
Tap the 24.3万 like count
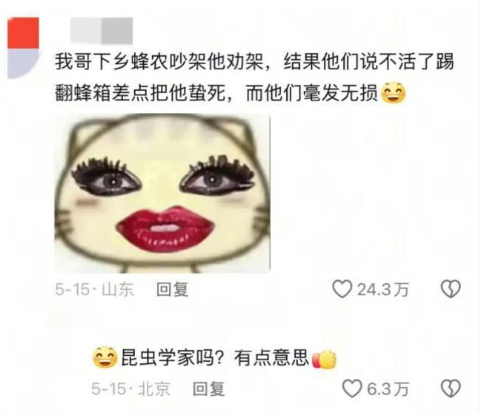(383, 289)
